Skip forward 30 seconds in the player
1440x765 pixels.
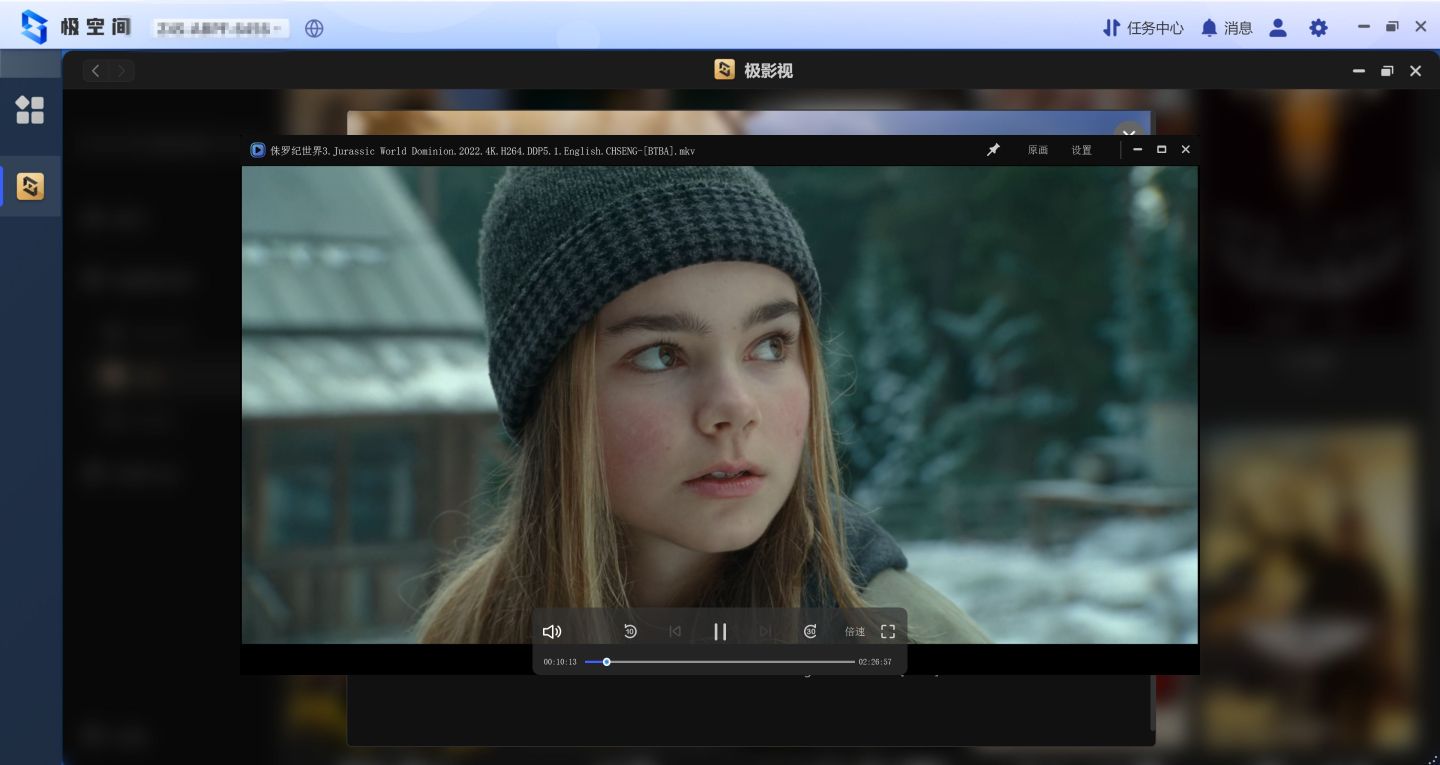pyautogui.click(x=810, y=631)
